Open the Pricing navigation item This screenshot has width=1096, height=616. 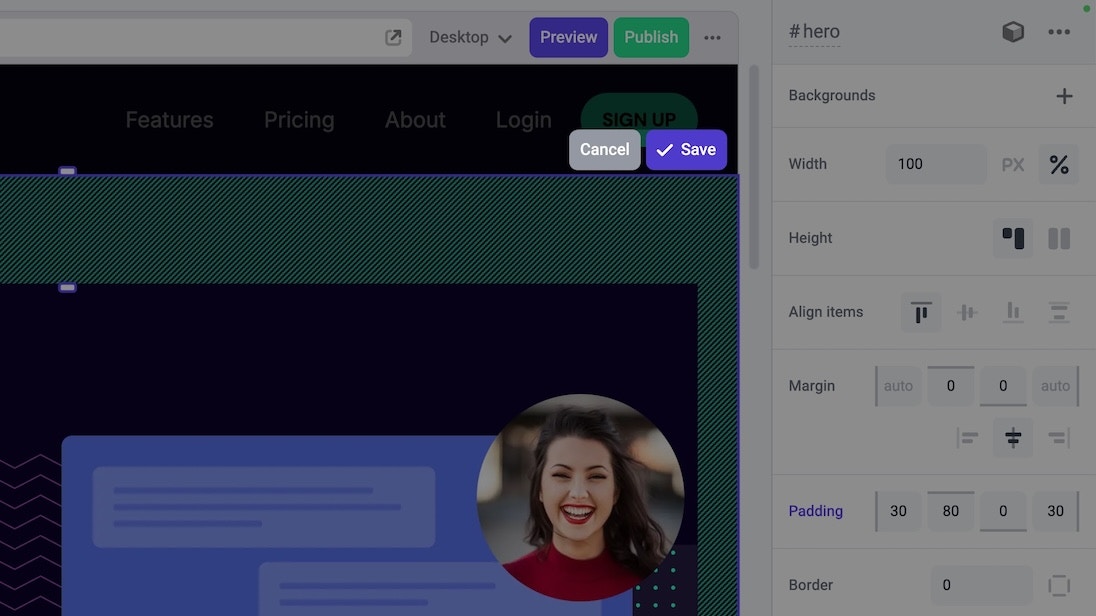tap(298, 119)
